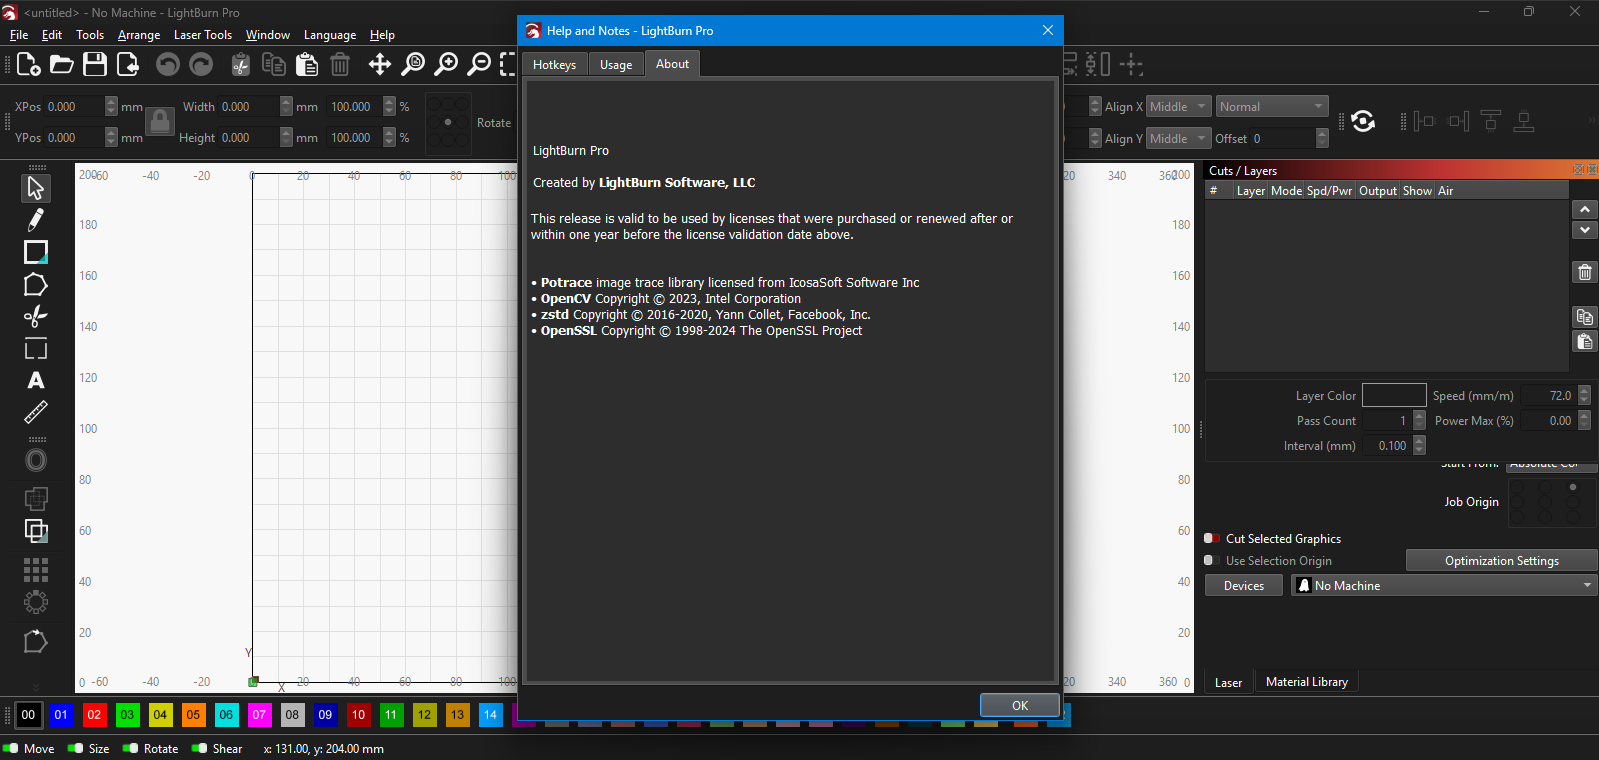Increase the XPos spinner value

point(111,102)
